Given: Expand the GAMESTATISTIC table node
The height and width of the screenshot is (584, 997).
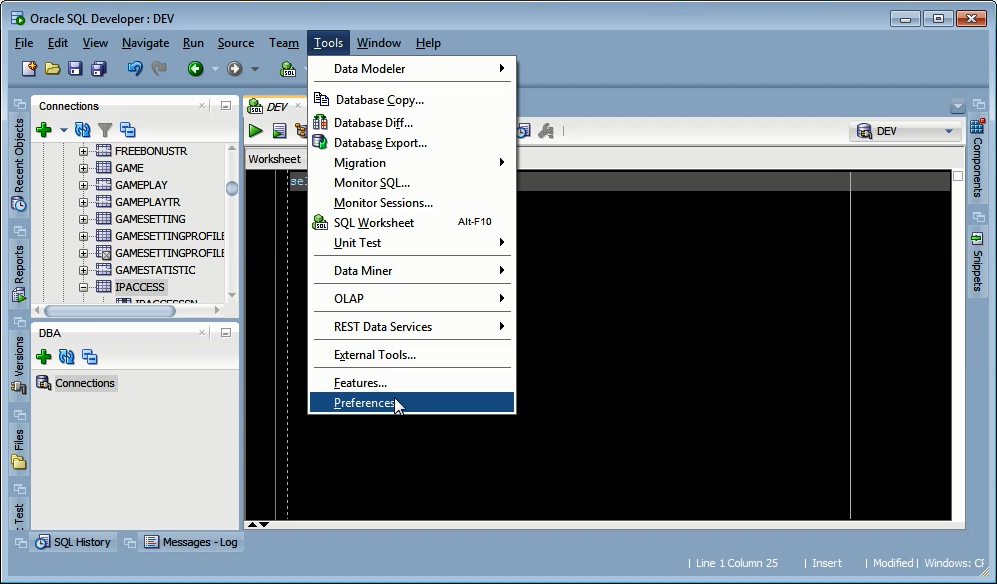Looking at the screenshot, I should pos(83,270).
